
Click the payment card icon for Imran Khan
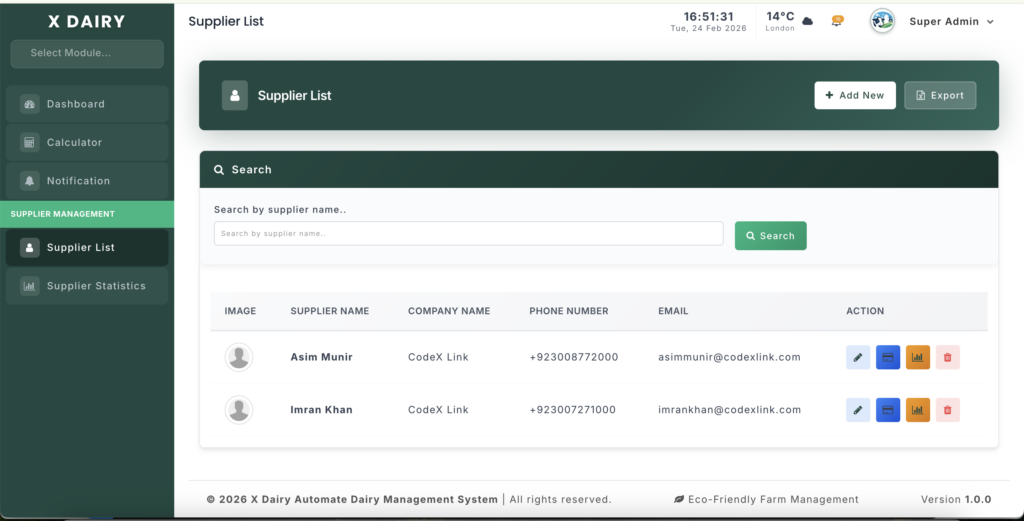[888, 410]
